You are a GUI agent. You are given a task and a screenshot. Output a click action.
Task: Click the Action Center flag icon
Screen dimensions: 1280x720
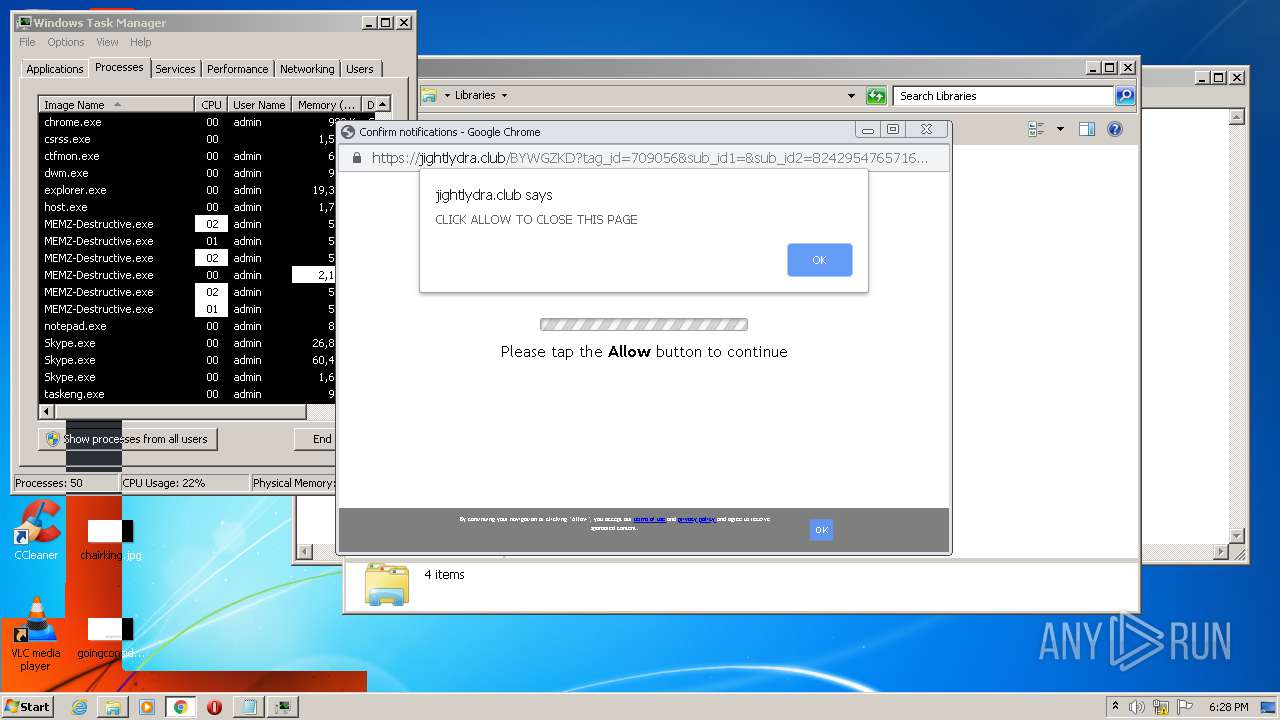(1183, 707)
